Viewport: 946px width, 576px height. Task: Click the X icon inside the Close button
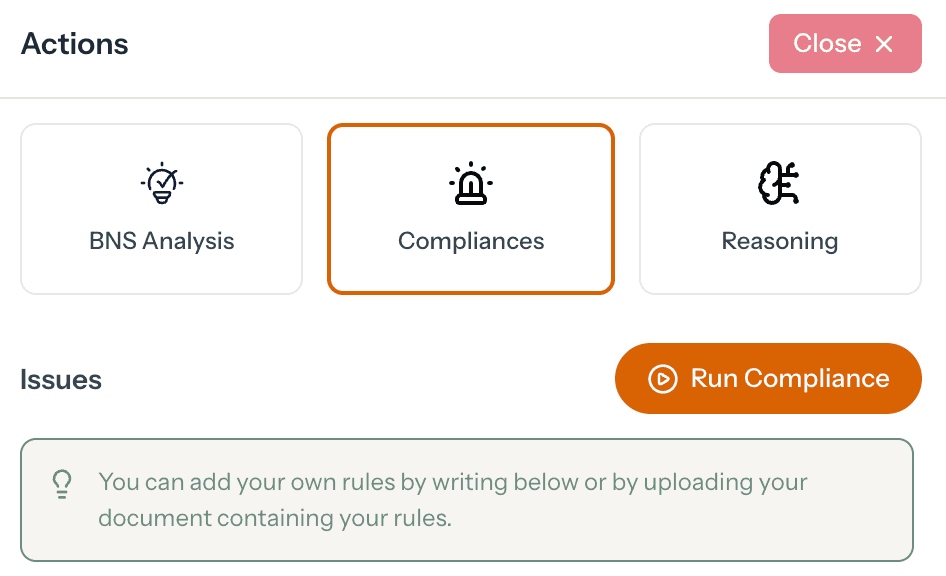pyautogui.click(x=885, y=43)
